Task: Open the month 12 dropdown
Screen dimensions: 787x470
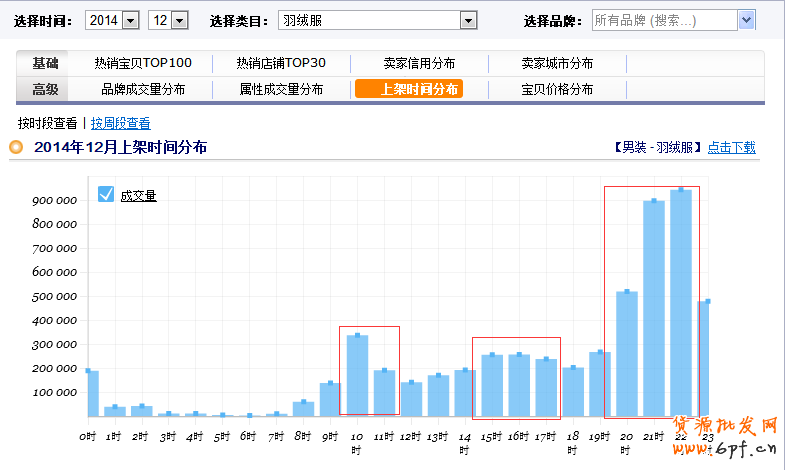Action: coord(179,20)
